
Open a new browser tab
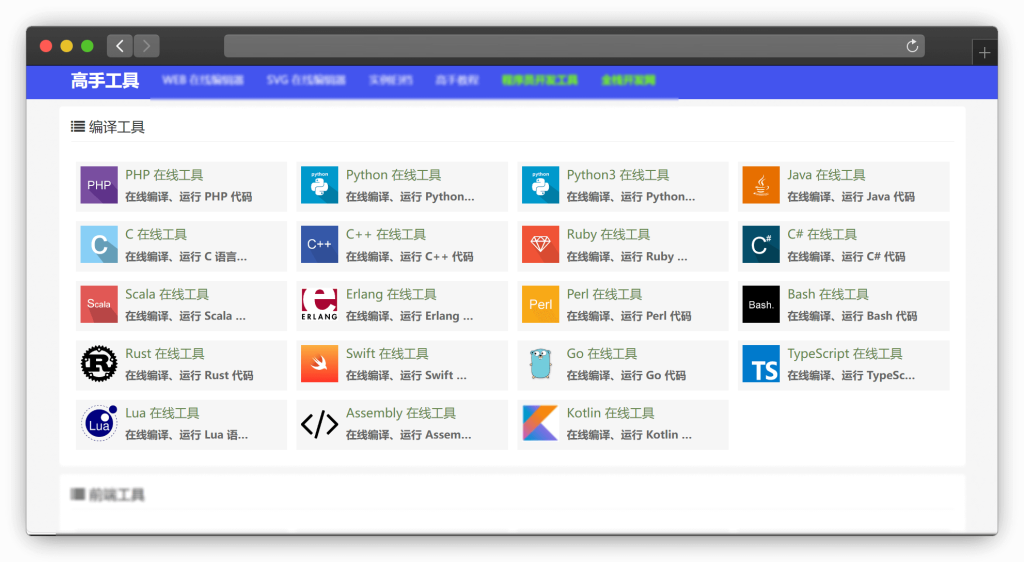[x=985, y=53]
